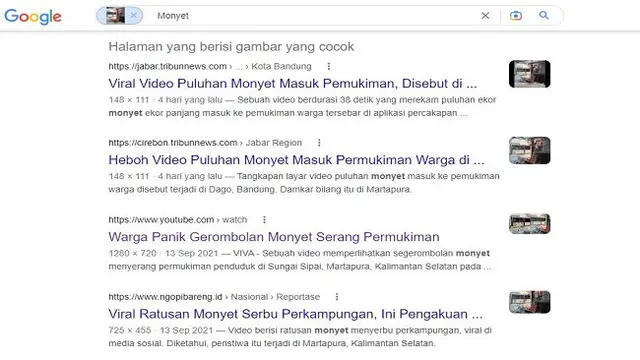Open "Viral Ratusan Monyet Serbu Perkampungan" result

pyautogui.click(x=296, y=314)
